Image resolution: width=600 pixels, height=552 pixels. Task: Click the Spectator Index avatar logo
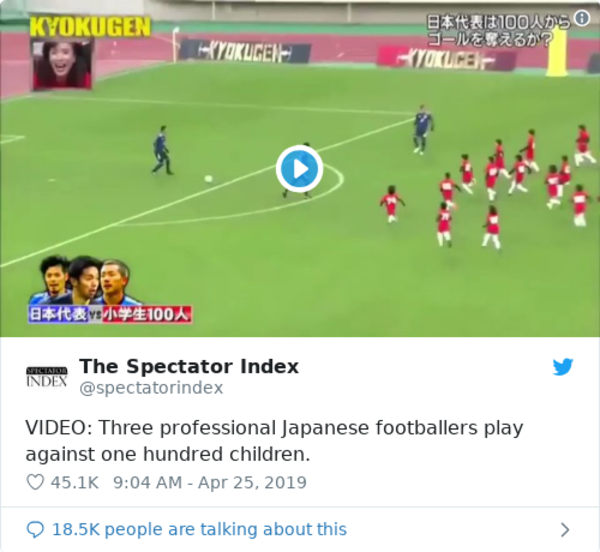(47, 377)
